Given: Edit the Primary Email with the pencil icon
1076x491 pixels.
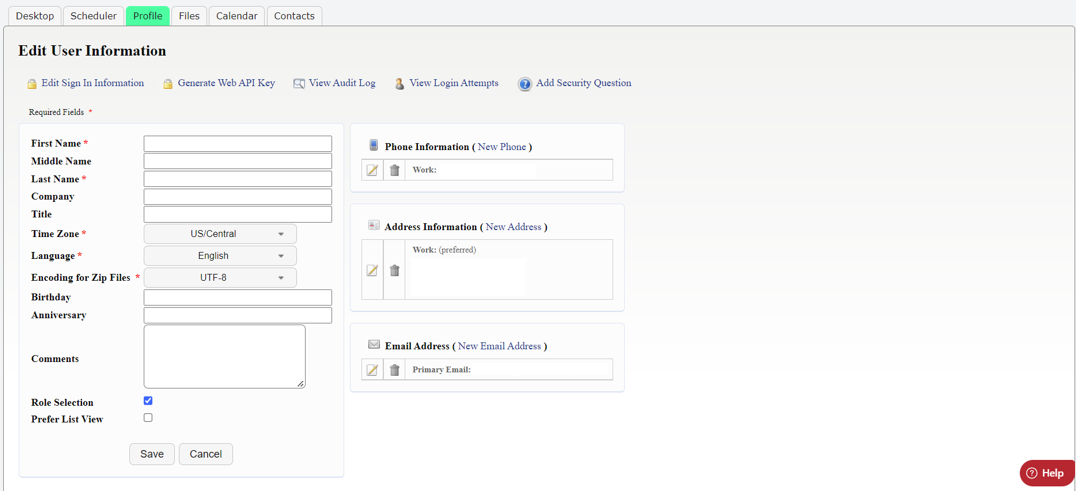Looking at the screenshot, I should coord(372,370).
